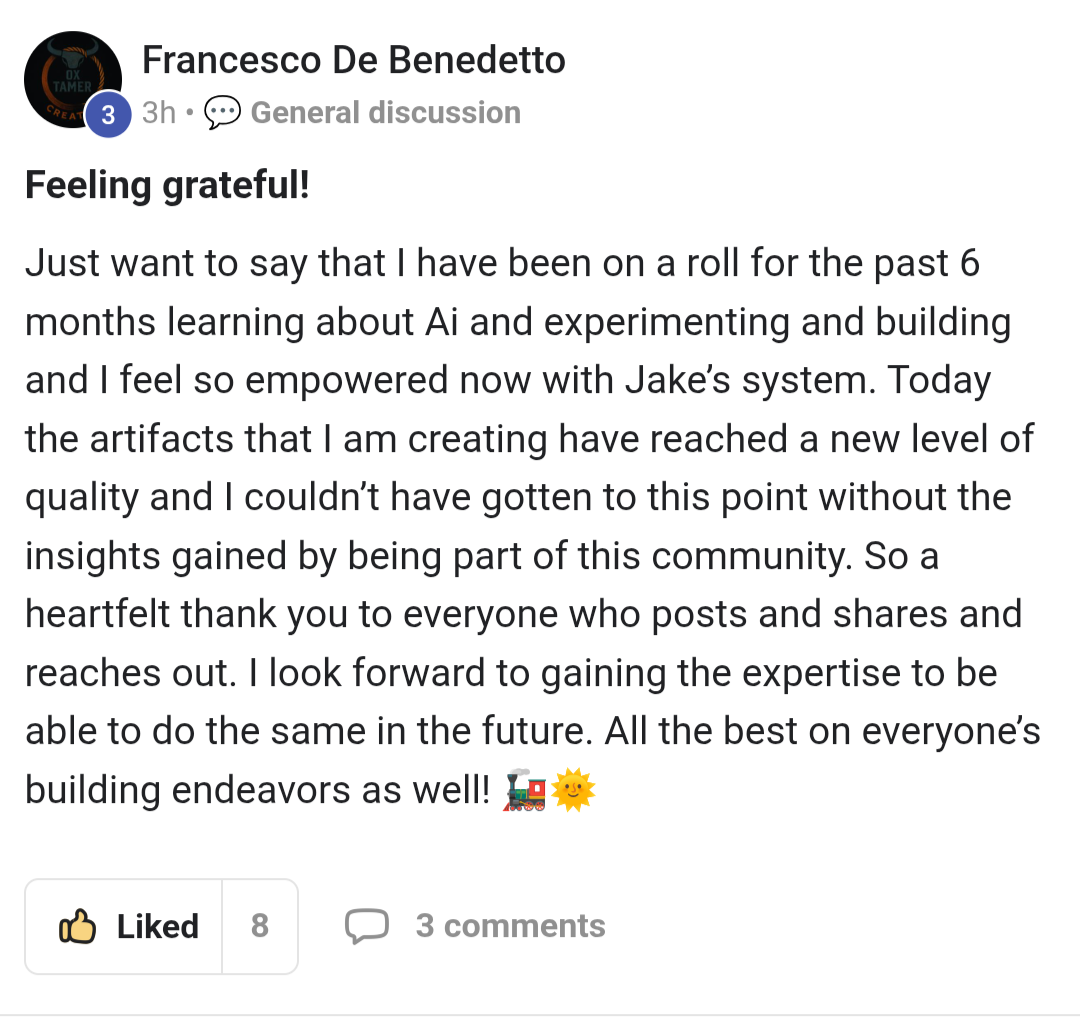The width and height of the screenshot is (1080, 1019).
Task: Click the smiling sun emoji
Action: pos(573,790)
